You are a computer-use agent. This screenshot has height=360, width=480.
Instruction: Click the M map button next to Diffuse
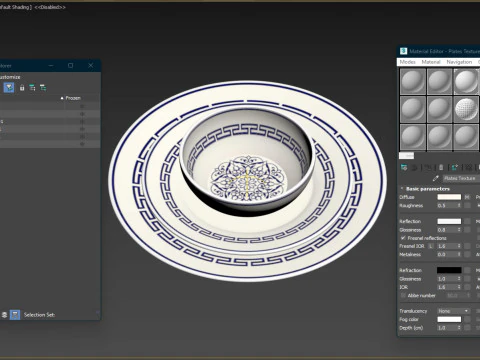[x=467, y=197]
